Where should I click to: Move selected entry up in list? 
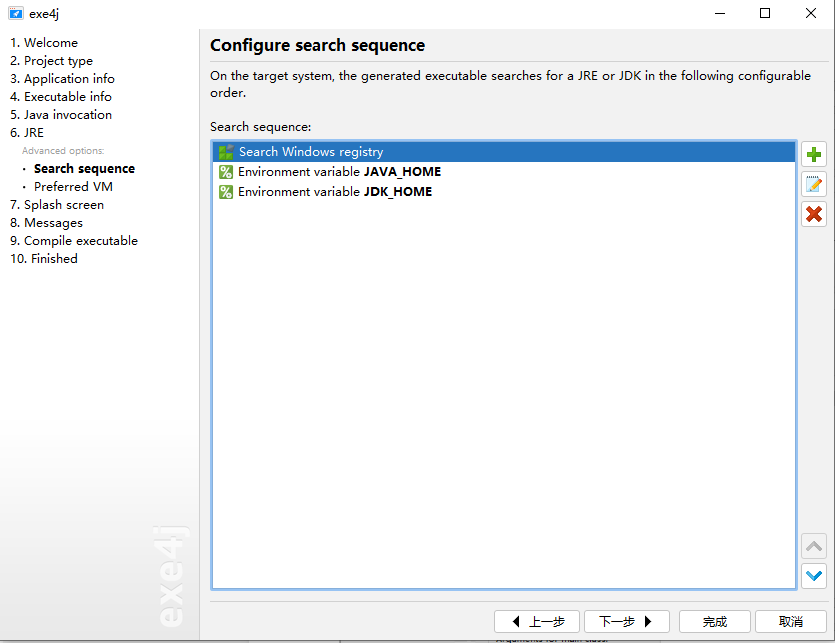[x=813, y=546]
